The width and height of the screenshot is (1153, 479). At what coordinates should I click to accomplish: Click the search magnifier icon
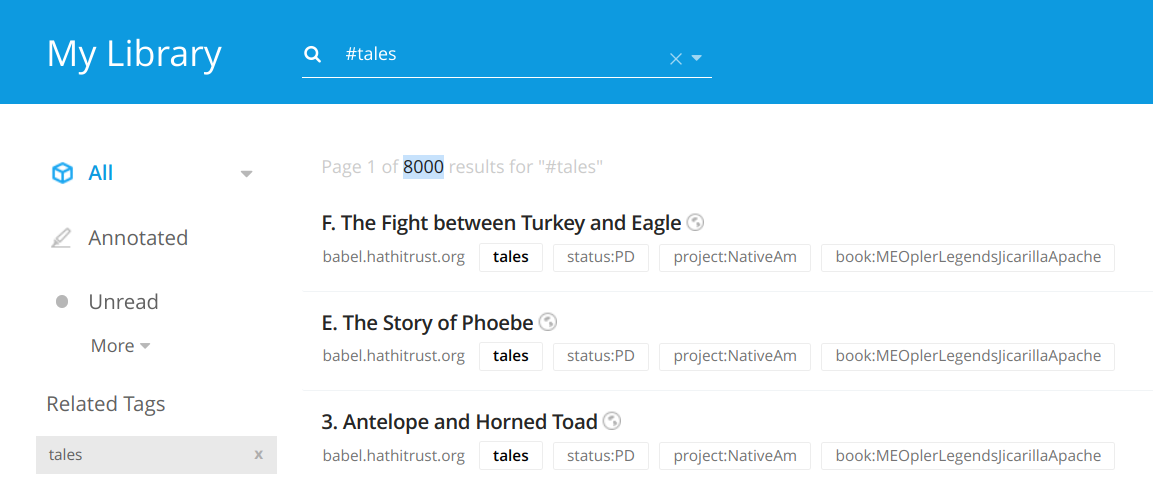(313, 55)
